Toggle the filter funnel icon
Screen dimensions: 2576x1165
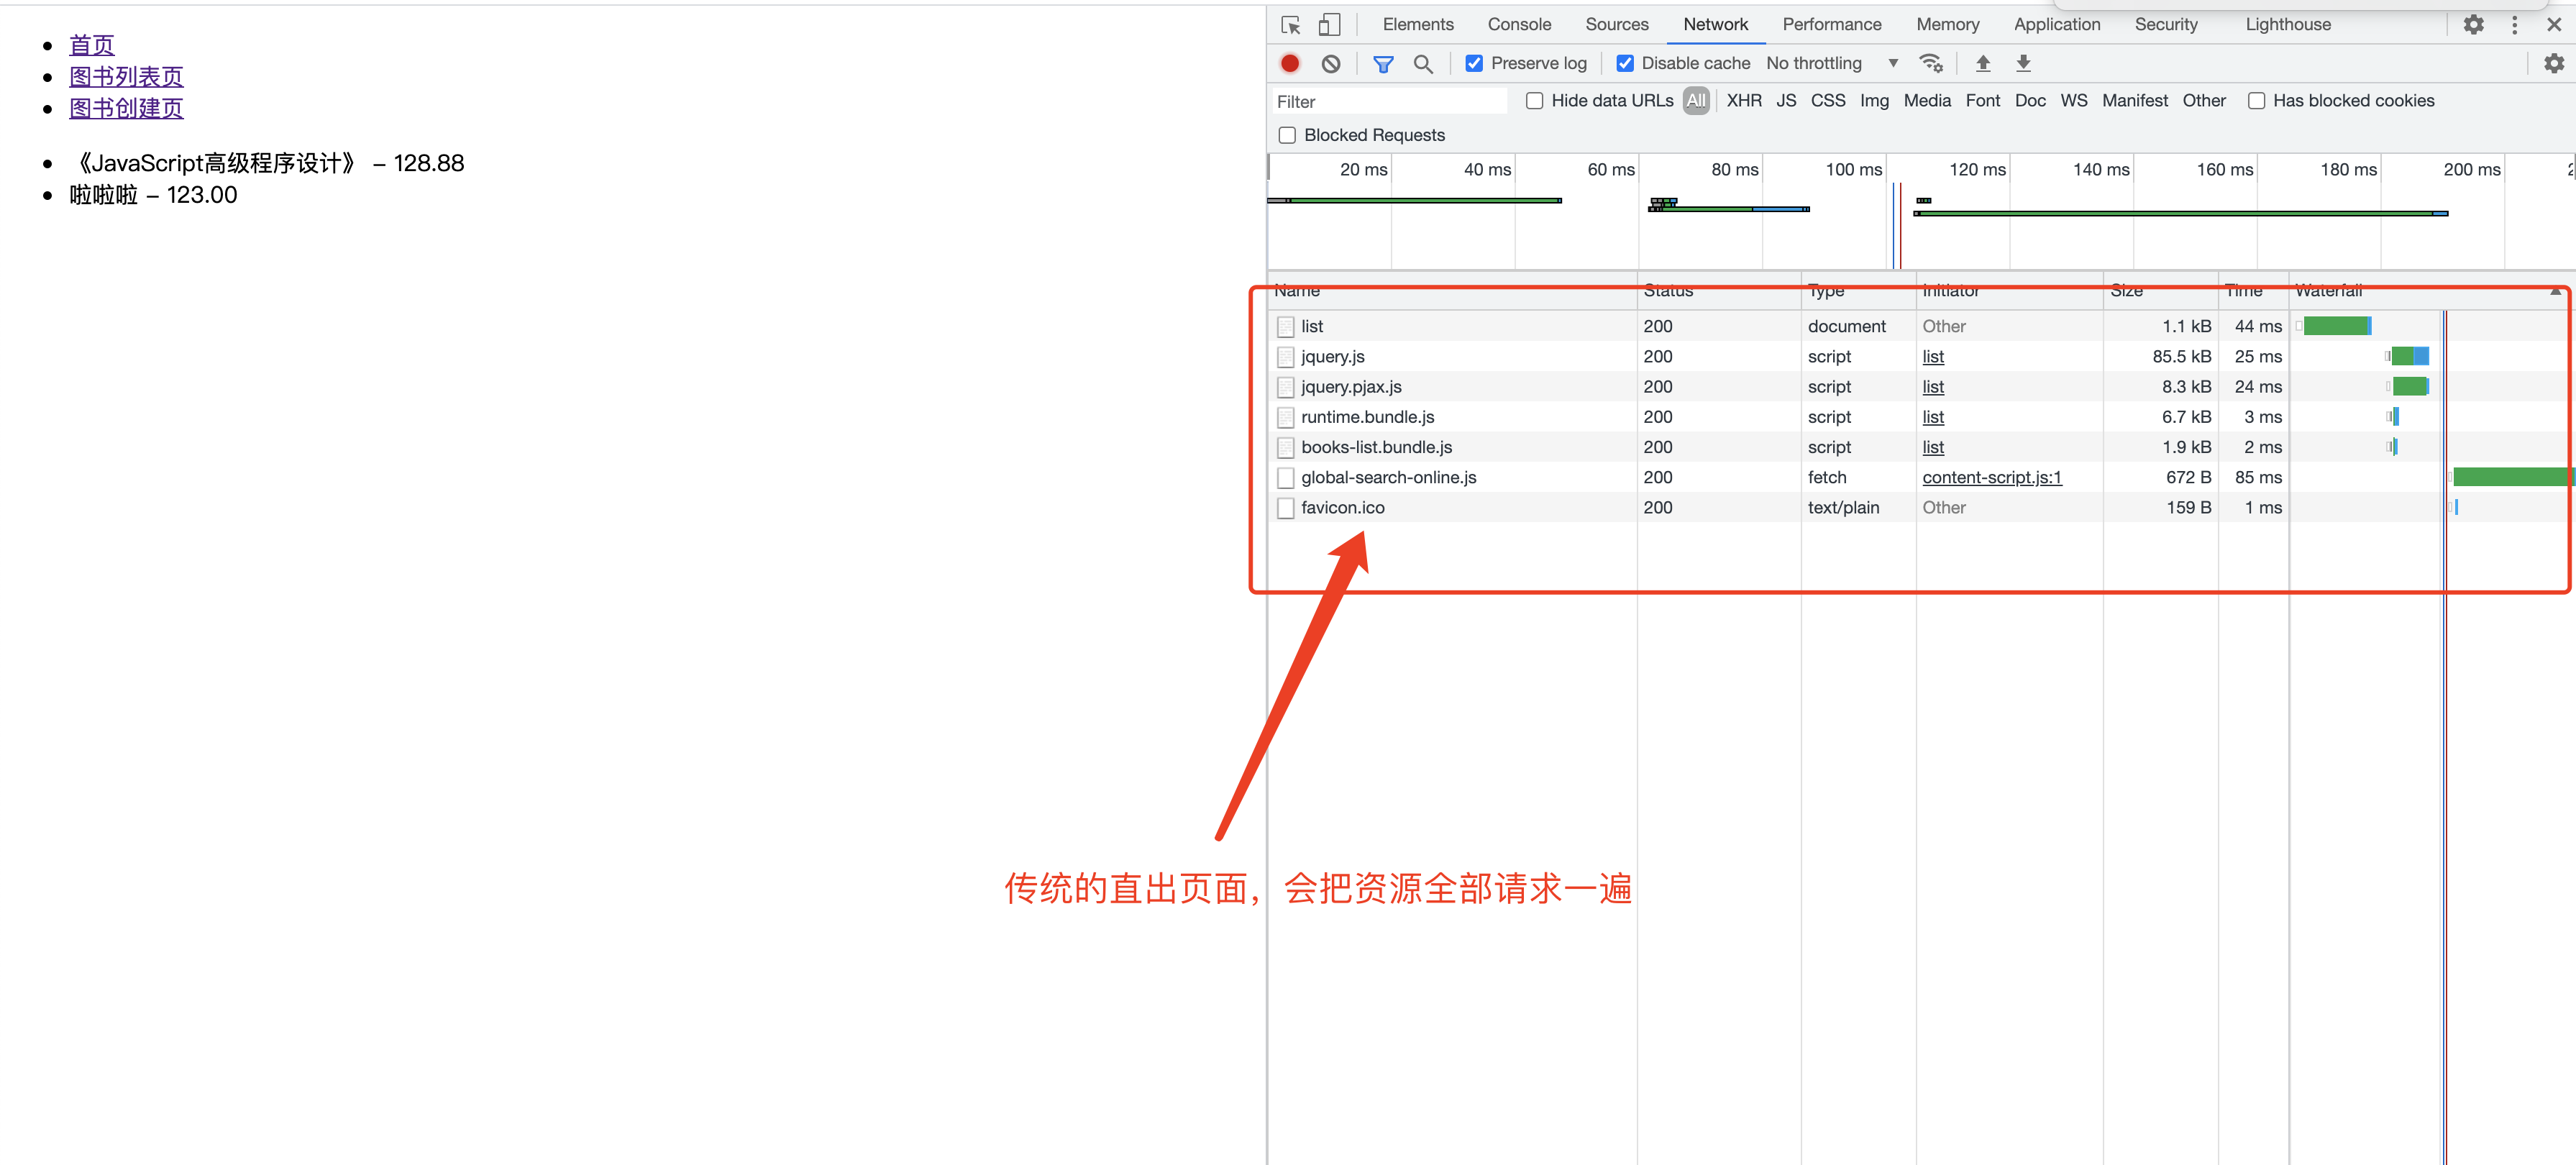point(1383,63)
